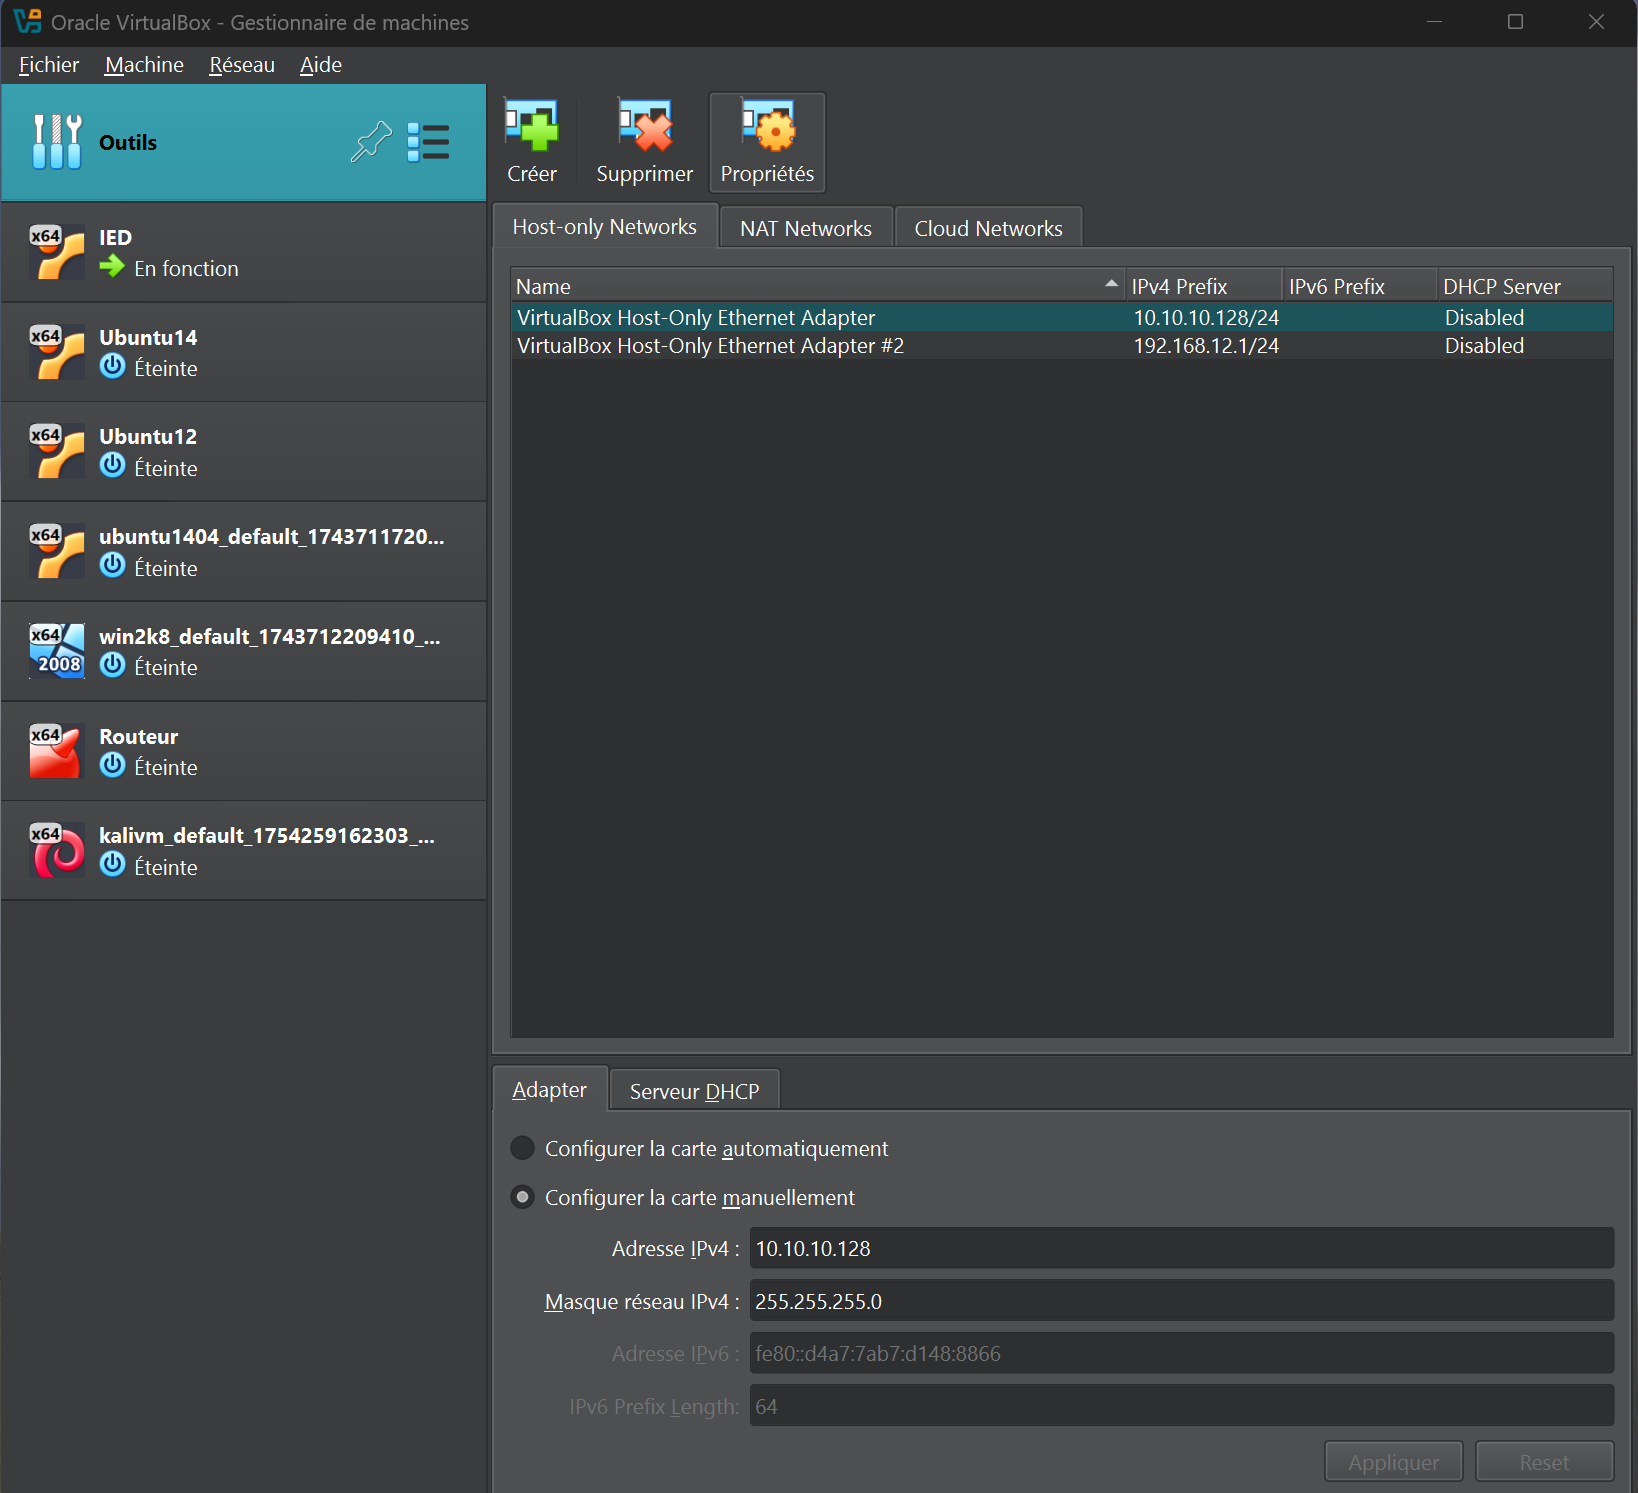Viewport: 1638px width, 1493px height.
Task: Select the kalivm_default virtual machine icon
Action: [57, 851]
